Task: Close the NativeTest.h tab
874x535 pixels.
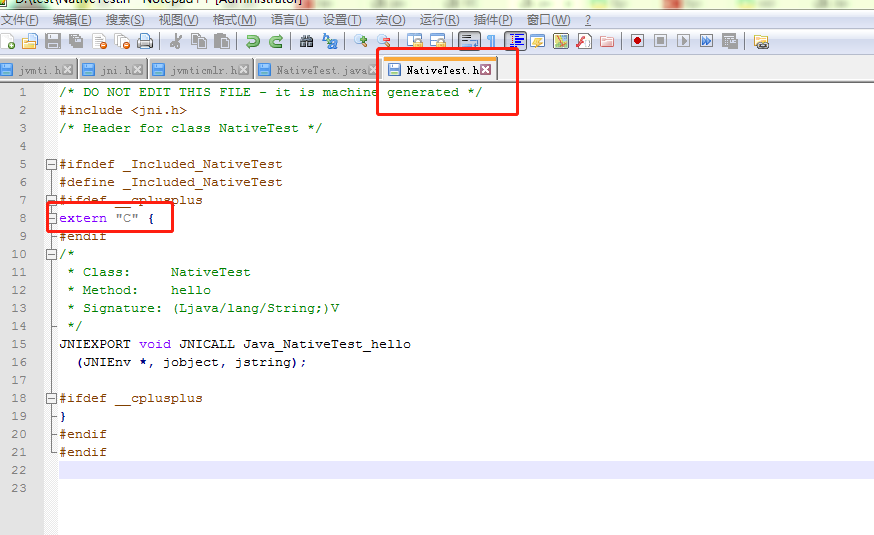Action: 485,70
